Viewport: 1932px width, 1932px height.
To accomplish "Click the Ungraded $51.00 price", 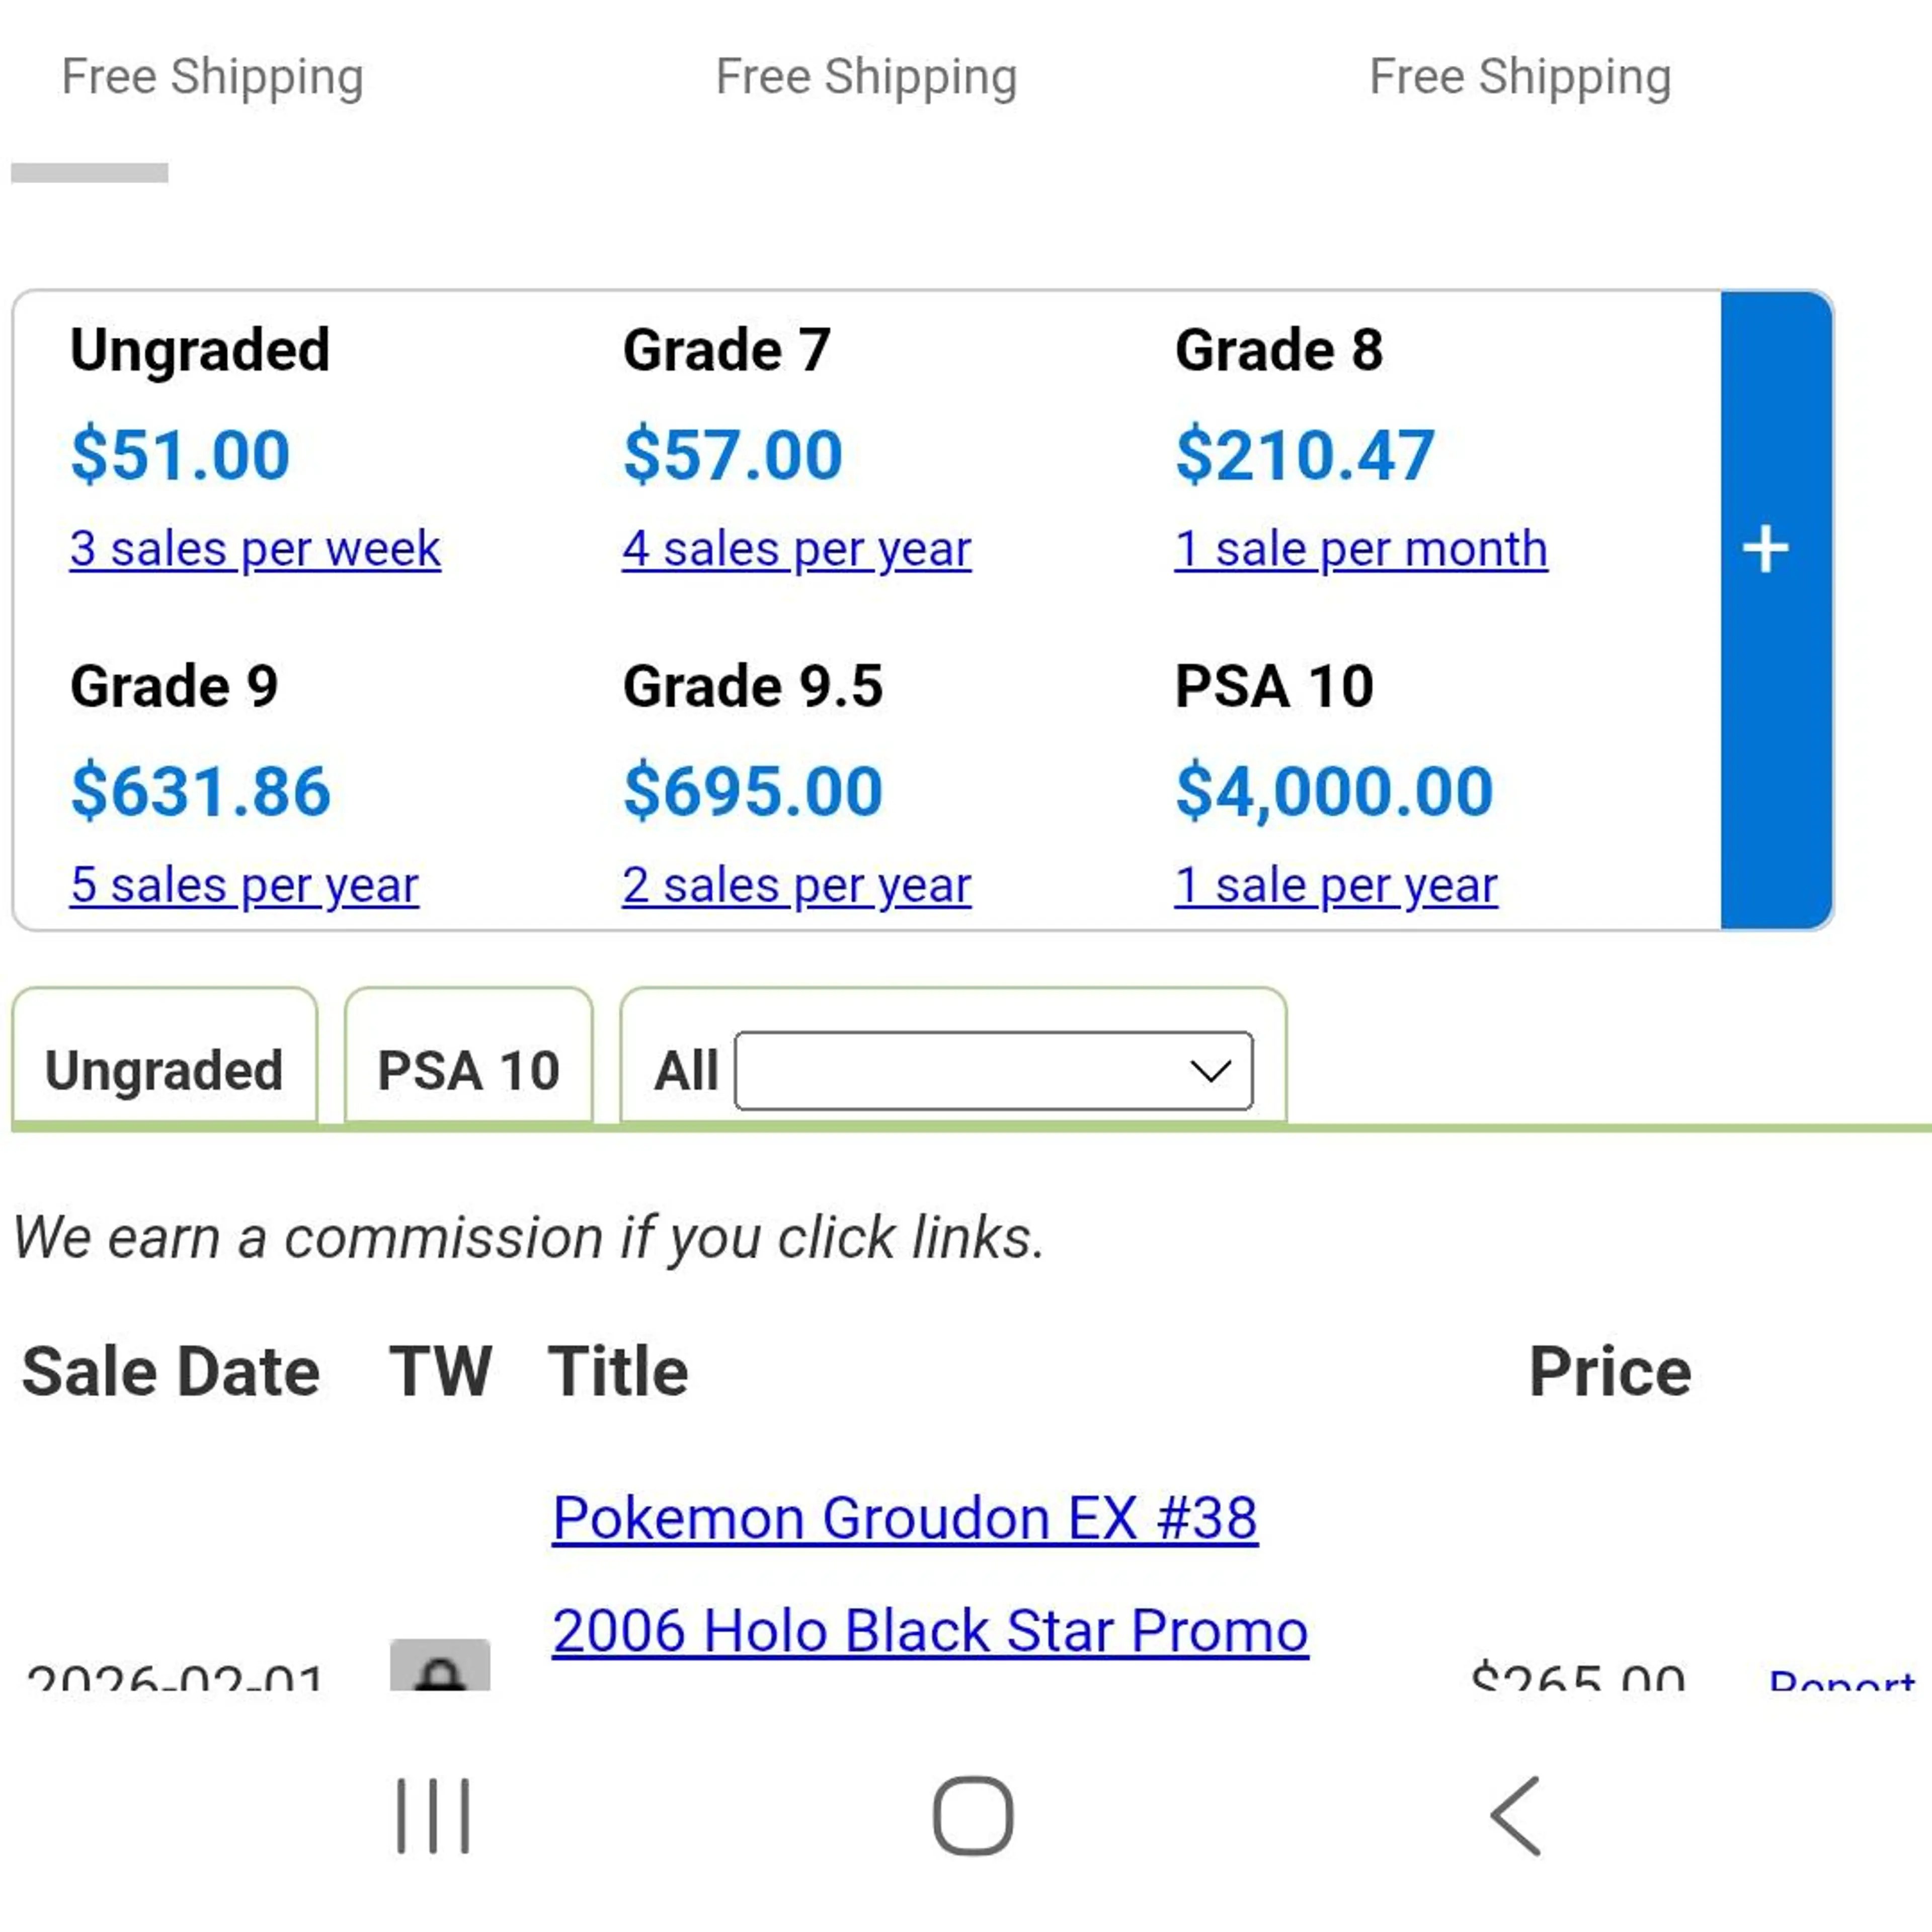I will coord(181,455).
